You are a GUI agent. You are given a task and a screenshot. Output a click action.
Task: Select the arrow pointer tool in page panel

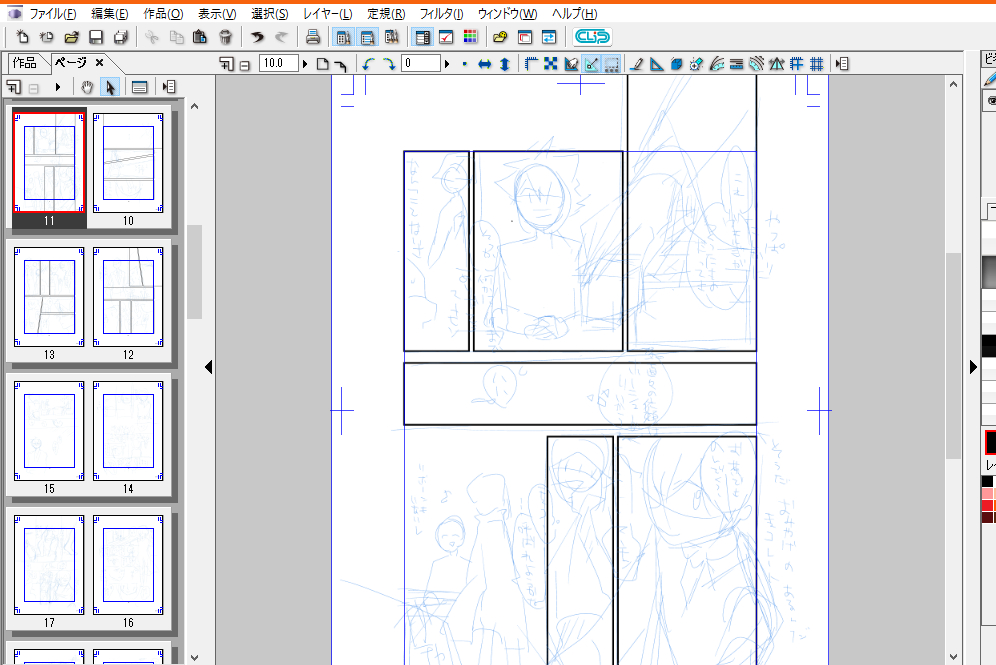pyautogui.click(x=109, y=87)
